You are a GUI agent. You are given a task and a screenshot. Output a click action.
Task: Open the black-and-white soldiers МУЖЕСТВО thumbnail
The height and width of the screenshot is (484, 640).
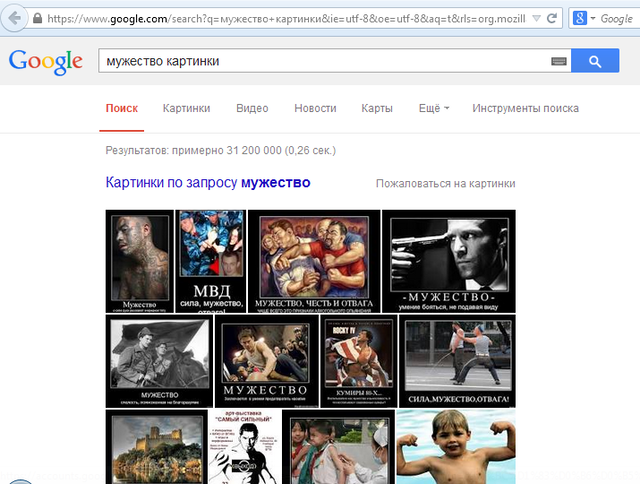pyautogui.click(x=159, y=361)
